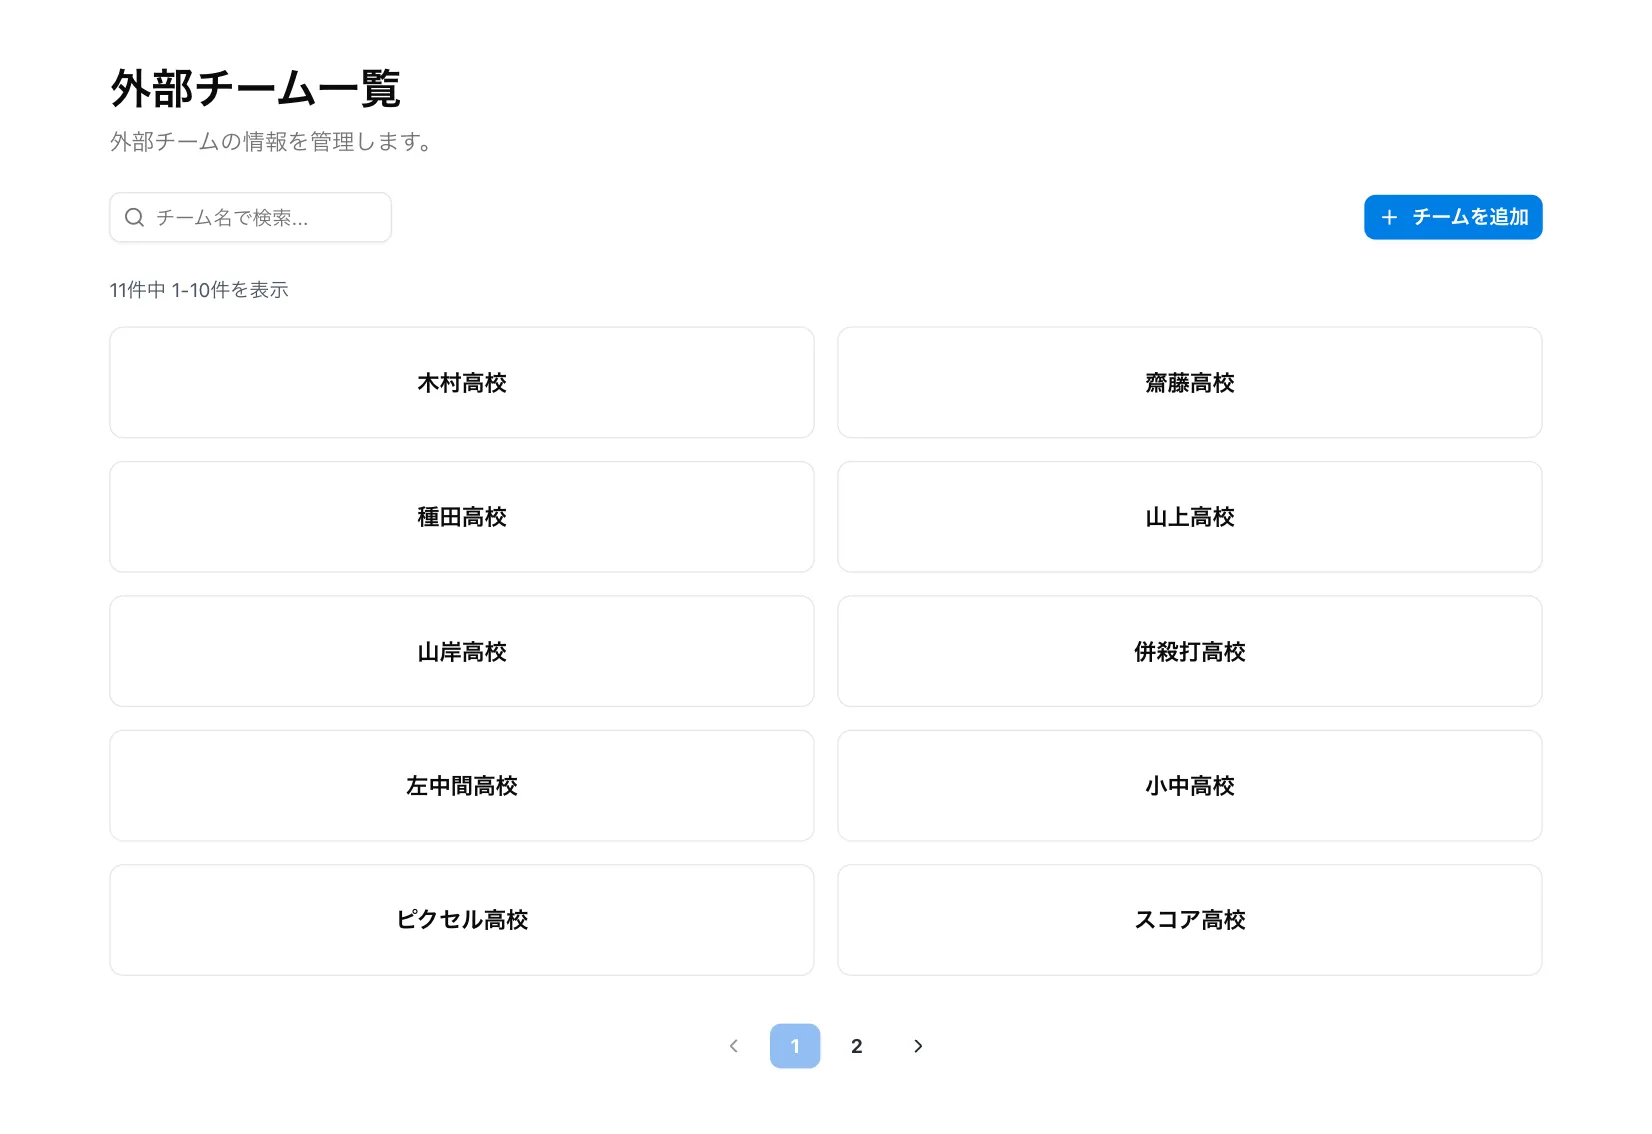Open the 木村高校 team card
The width and height of the screenshot is (1652, 1134).
click(461, 382)
